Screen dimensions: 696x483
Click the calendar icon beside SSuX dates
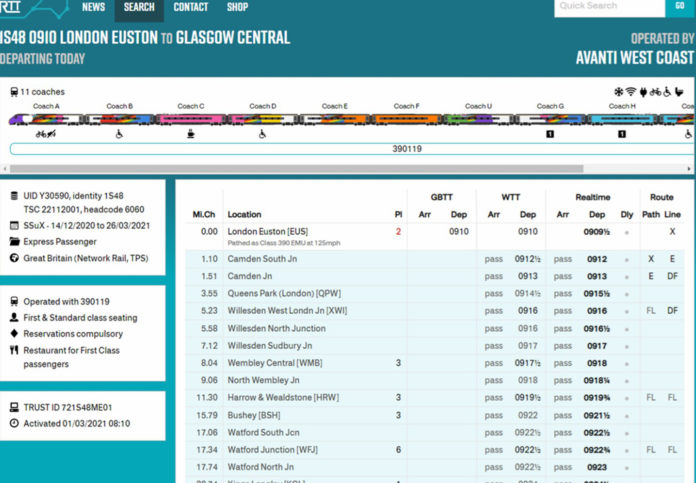coord(14,226)
